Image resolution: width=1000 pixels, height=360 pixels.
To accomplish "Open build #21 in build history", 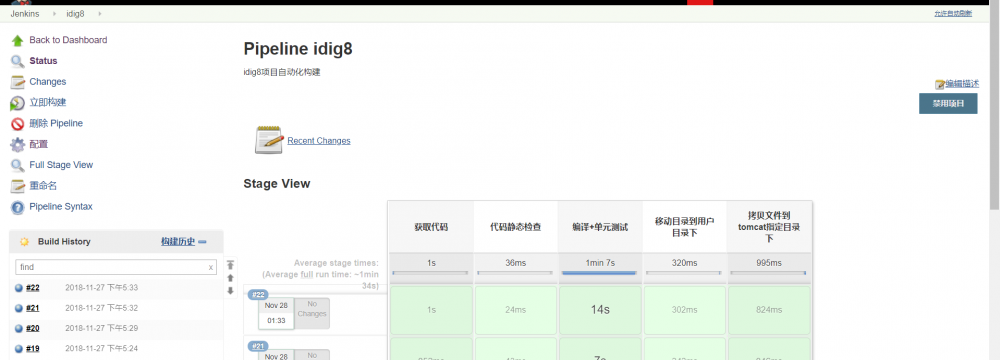I will point(33,308).
